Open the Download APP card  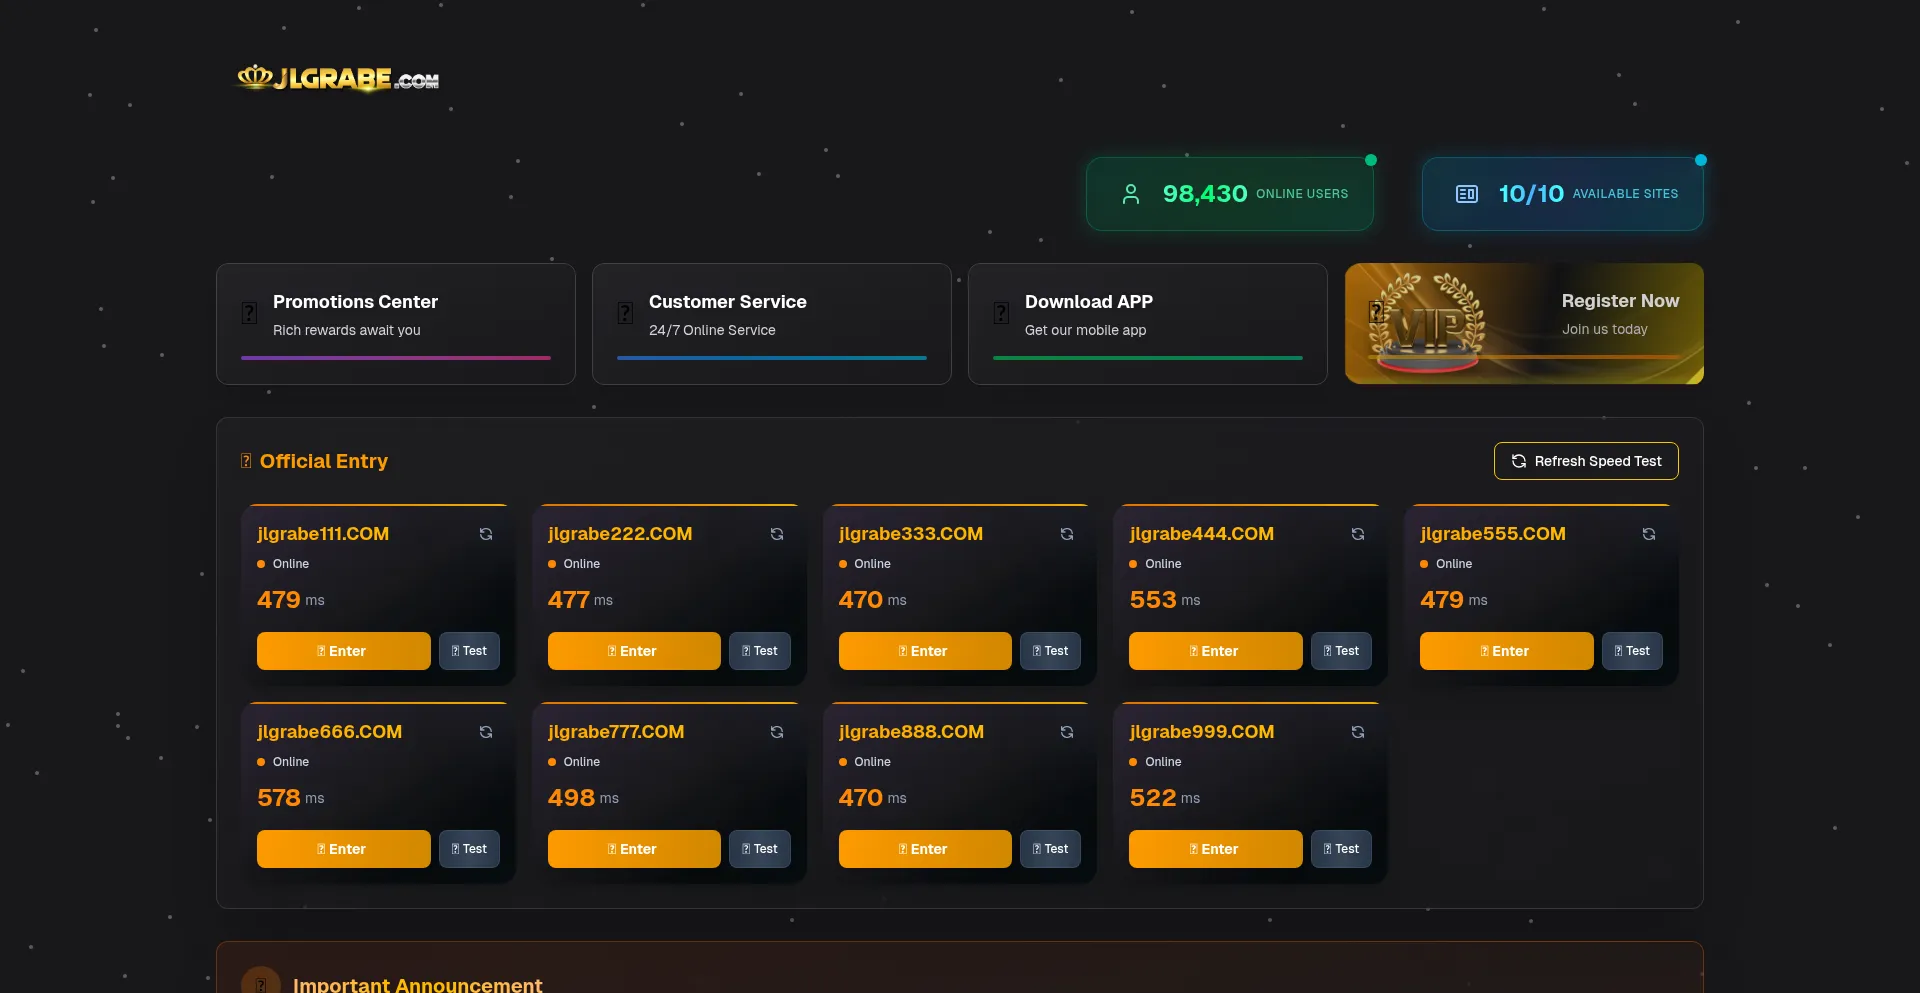(x=1148, y=324)
